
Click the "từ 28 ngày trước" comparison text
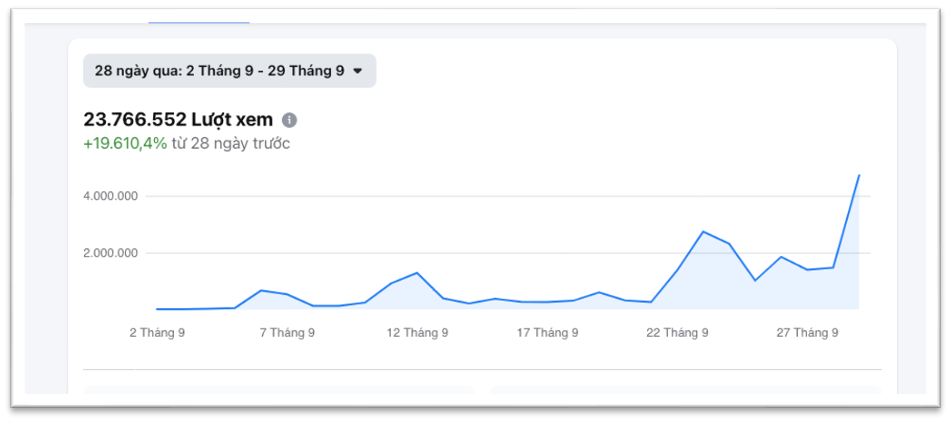pos(231,143)
